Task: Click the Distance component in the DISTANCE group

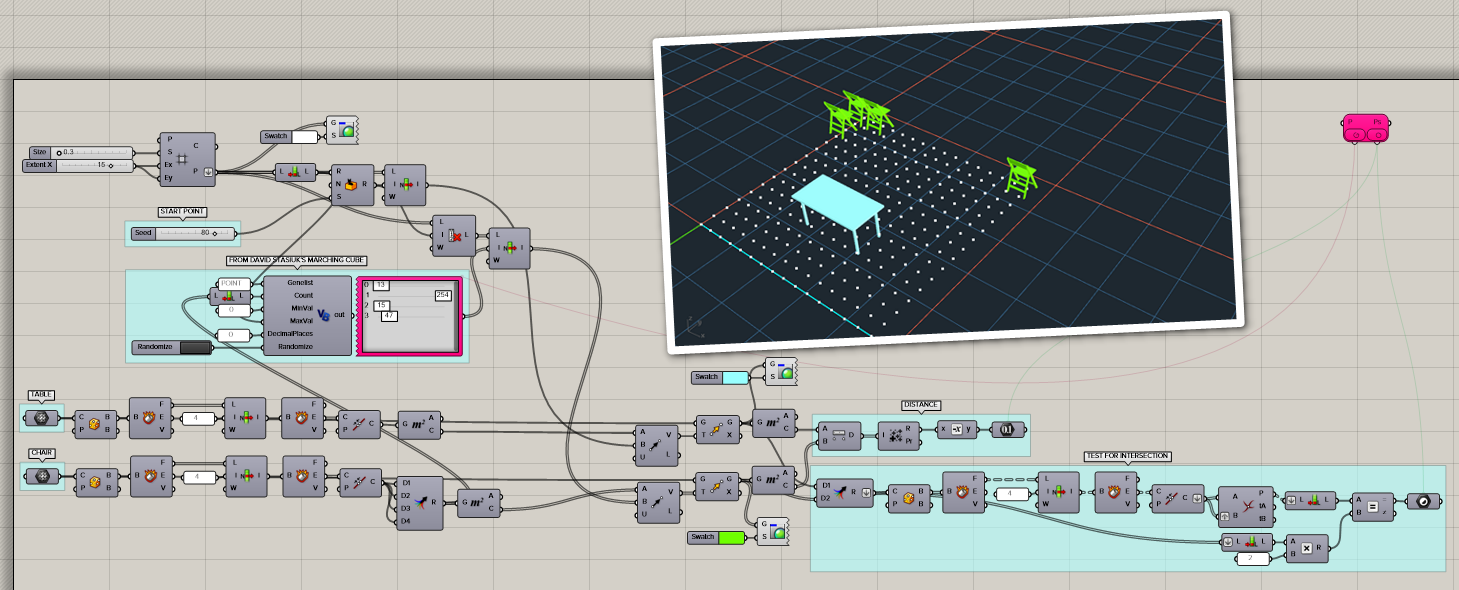Action: pyautogui.click(x=840, y=434)
